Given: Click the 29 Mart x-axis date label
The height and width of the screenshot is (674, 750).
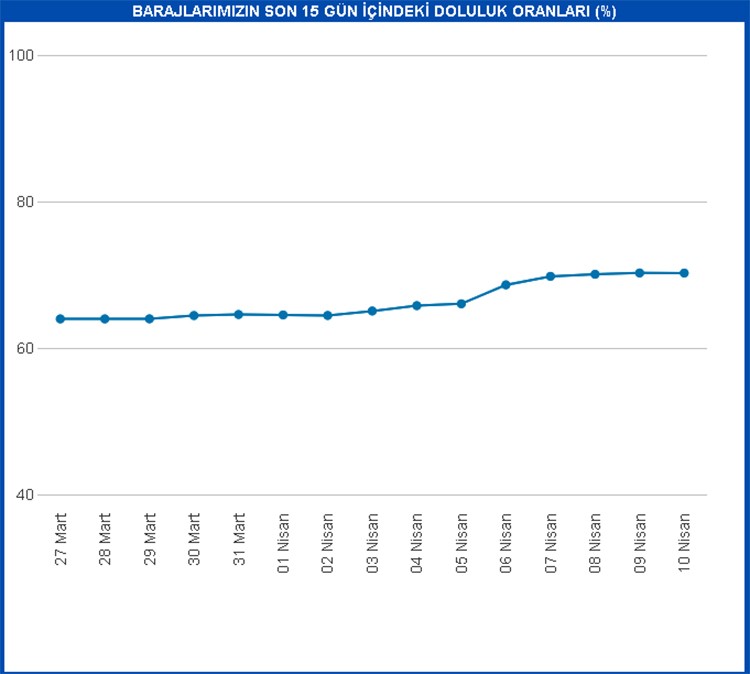Looking at the screenshot, I should click(150, 540).
